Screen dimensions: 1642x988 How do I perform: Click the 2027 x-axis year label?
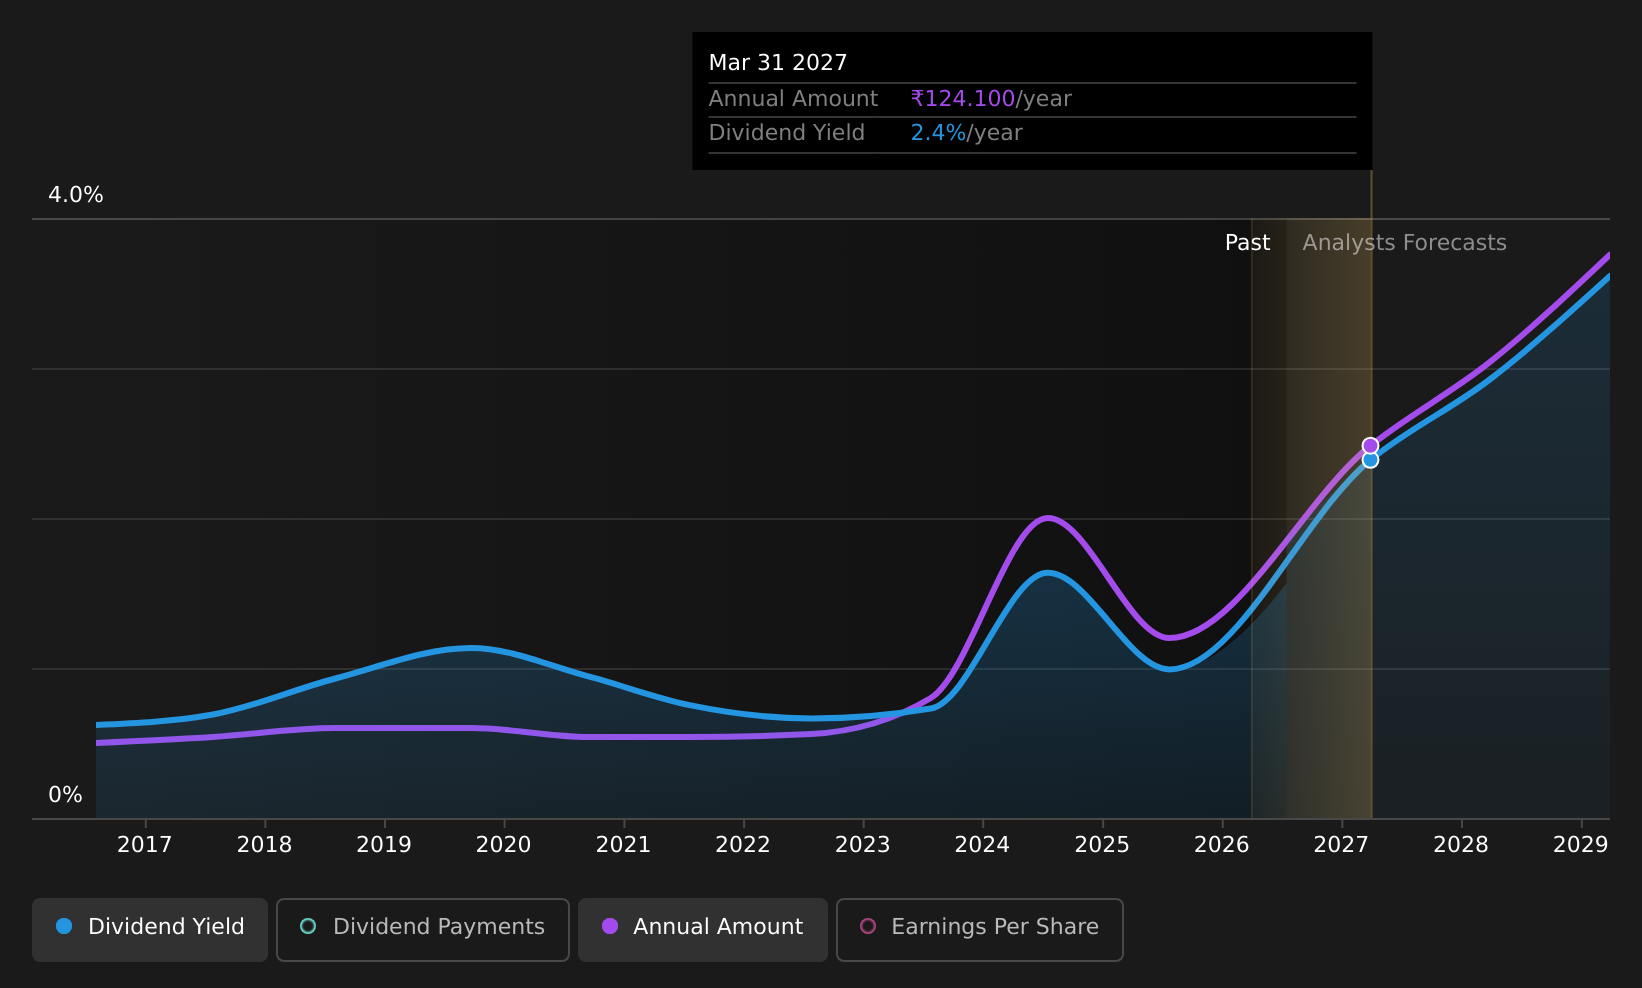pos(1341,845)
